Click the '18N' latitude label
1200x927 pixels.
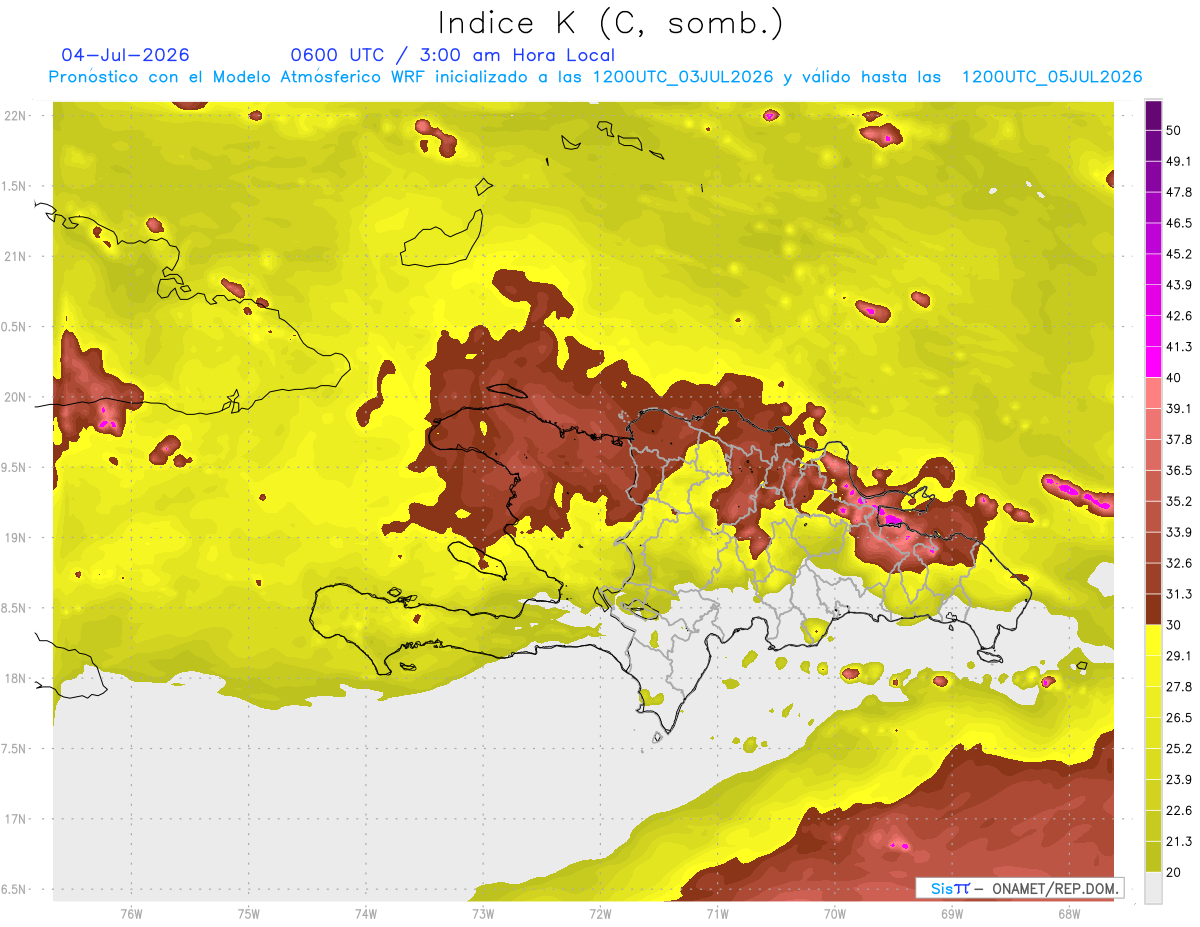tap(17, 679)
